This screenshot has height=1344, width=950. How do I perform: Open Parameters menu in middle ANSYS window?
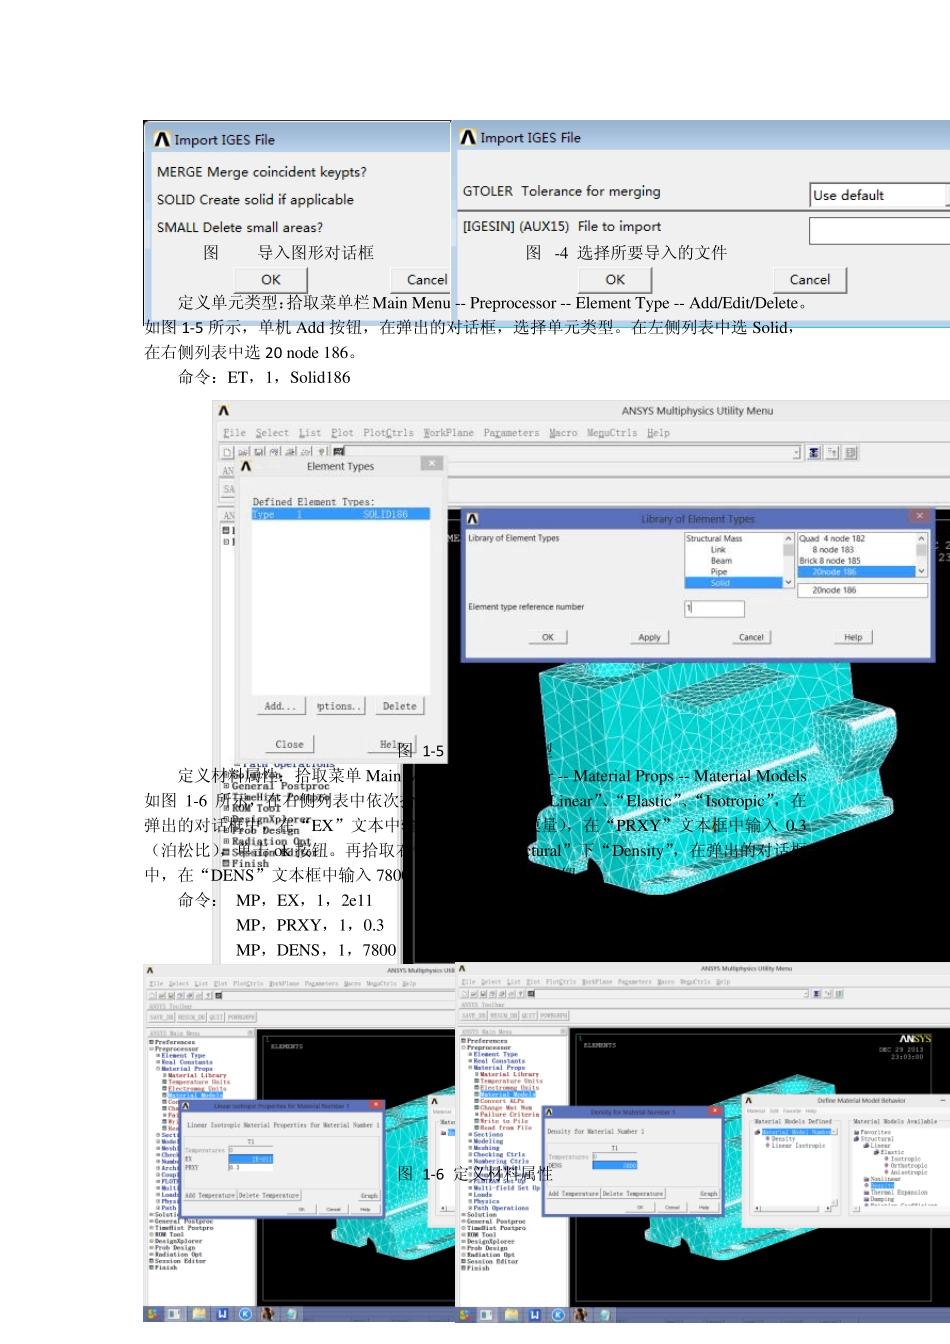(x=511, y=433)
